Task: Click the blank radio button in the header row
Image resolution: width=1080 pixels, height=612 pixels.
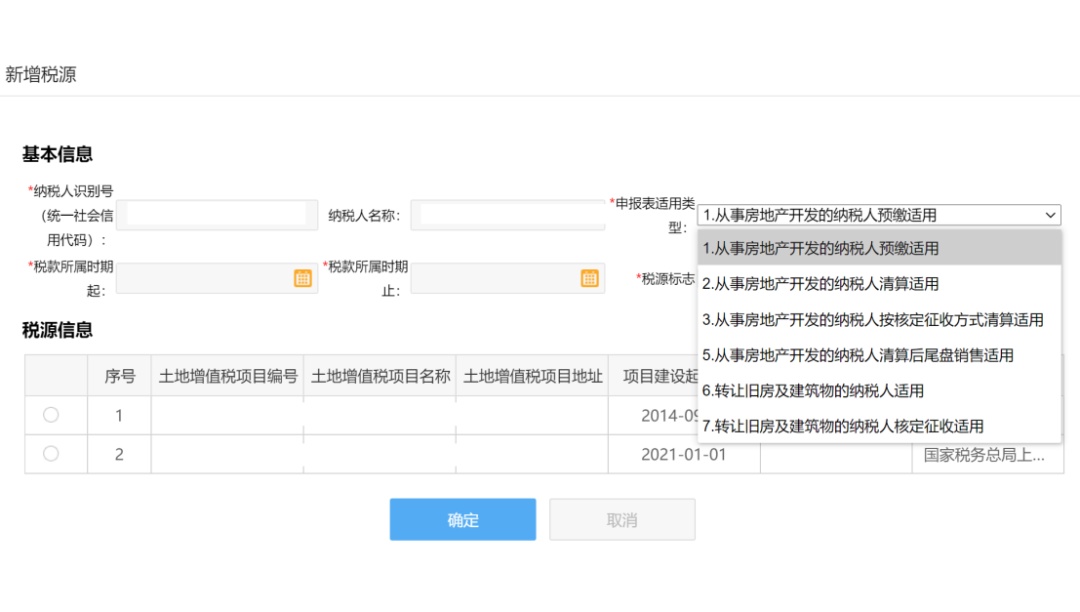Action: click(52, 374)
